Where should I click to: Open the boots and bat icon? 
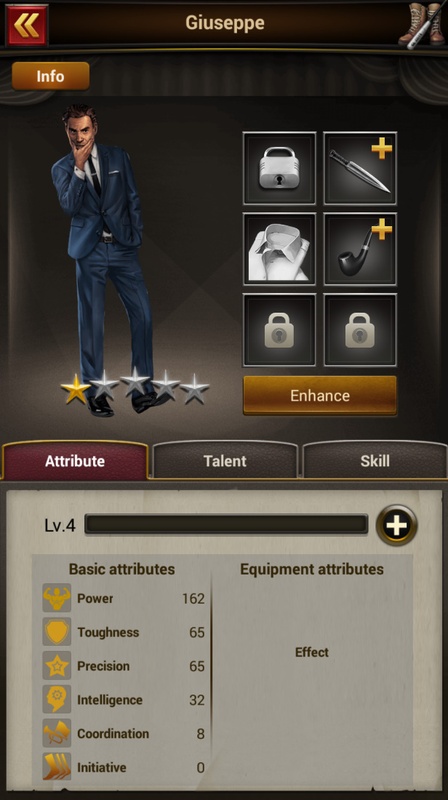pos(421,24)
